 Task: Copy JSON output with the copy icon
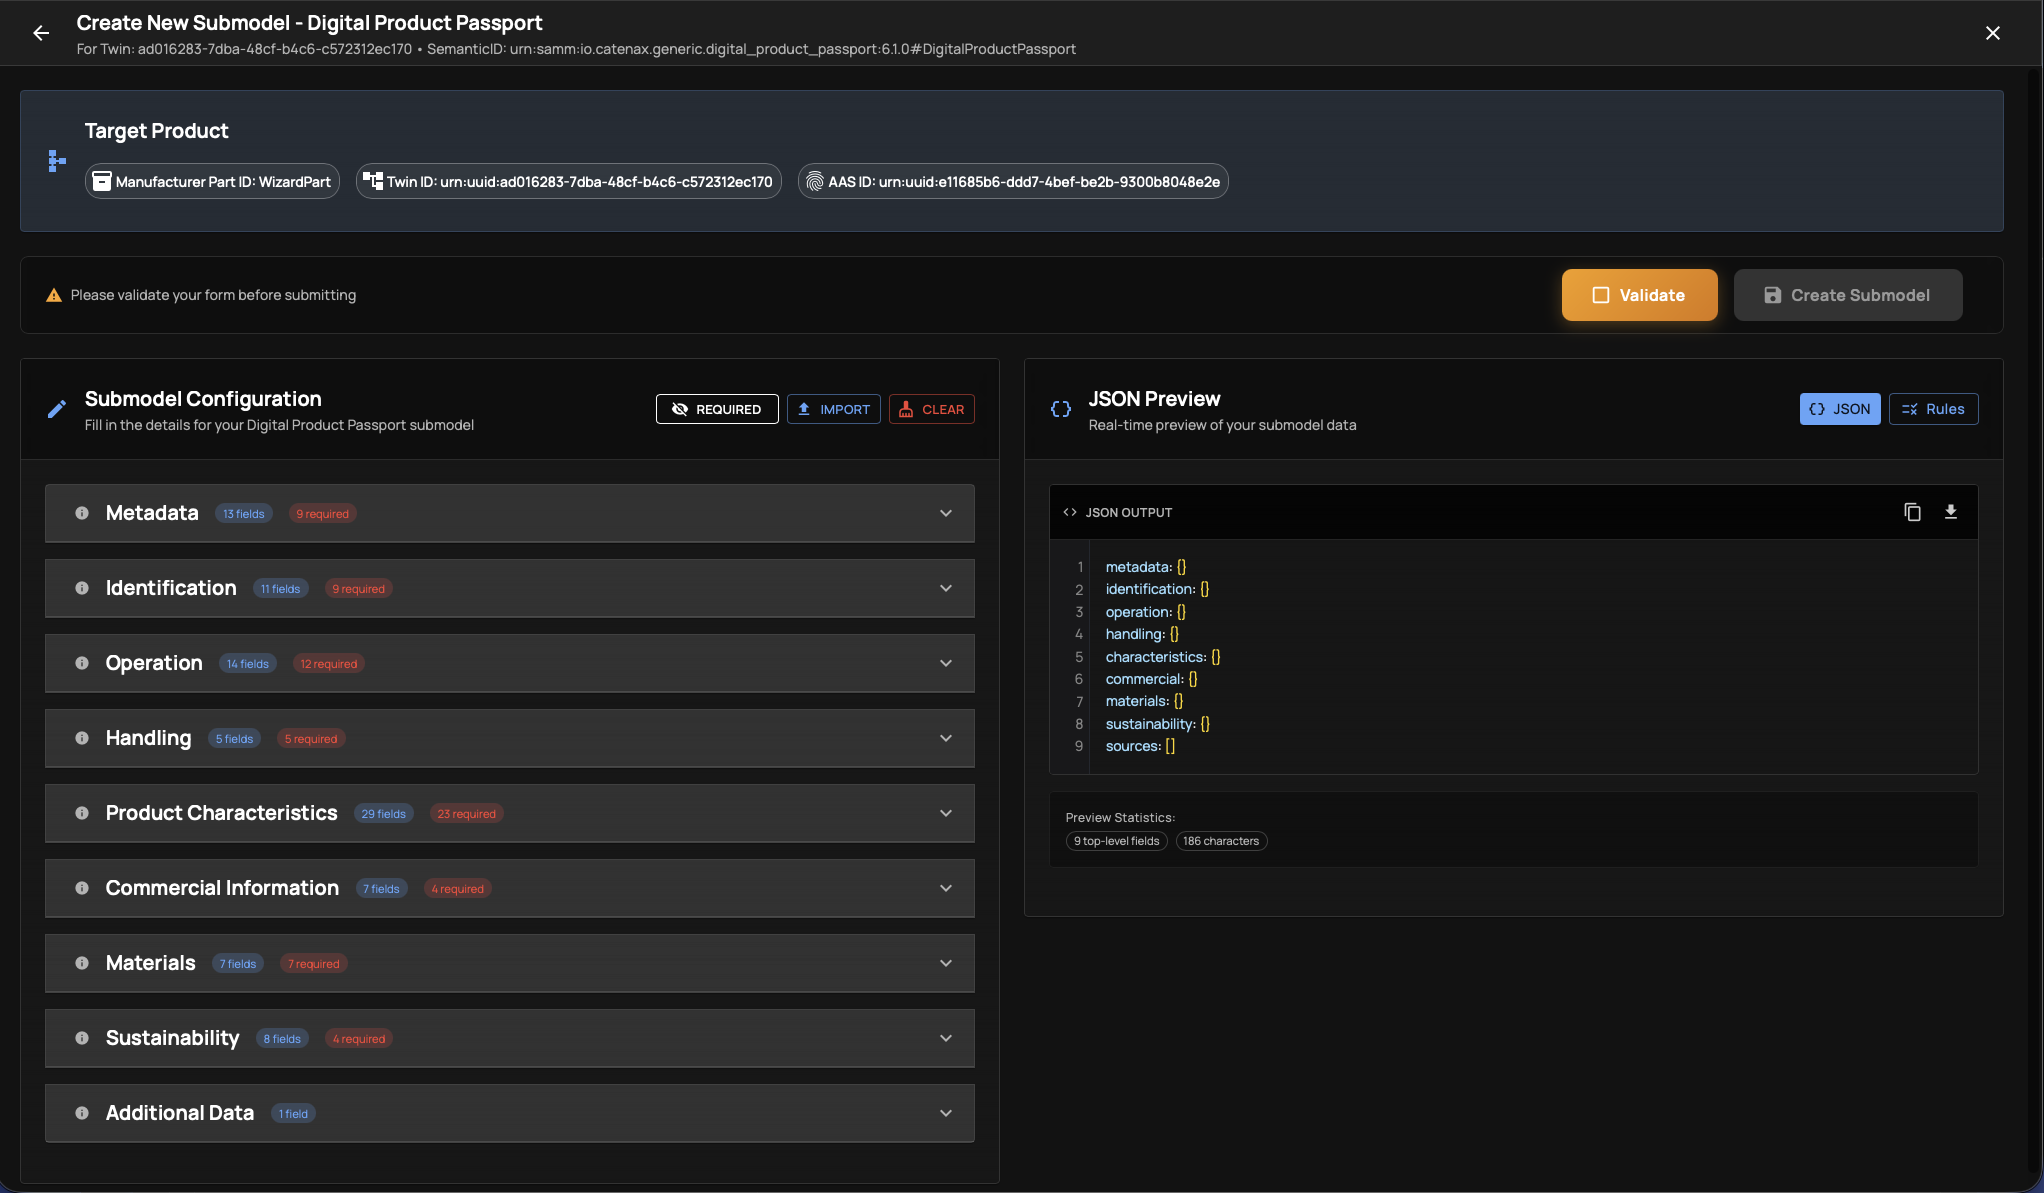pyautogui.click(x=1912, y=512)
